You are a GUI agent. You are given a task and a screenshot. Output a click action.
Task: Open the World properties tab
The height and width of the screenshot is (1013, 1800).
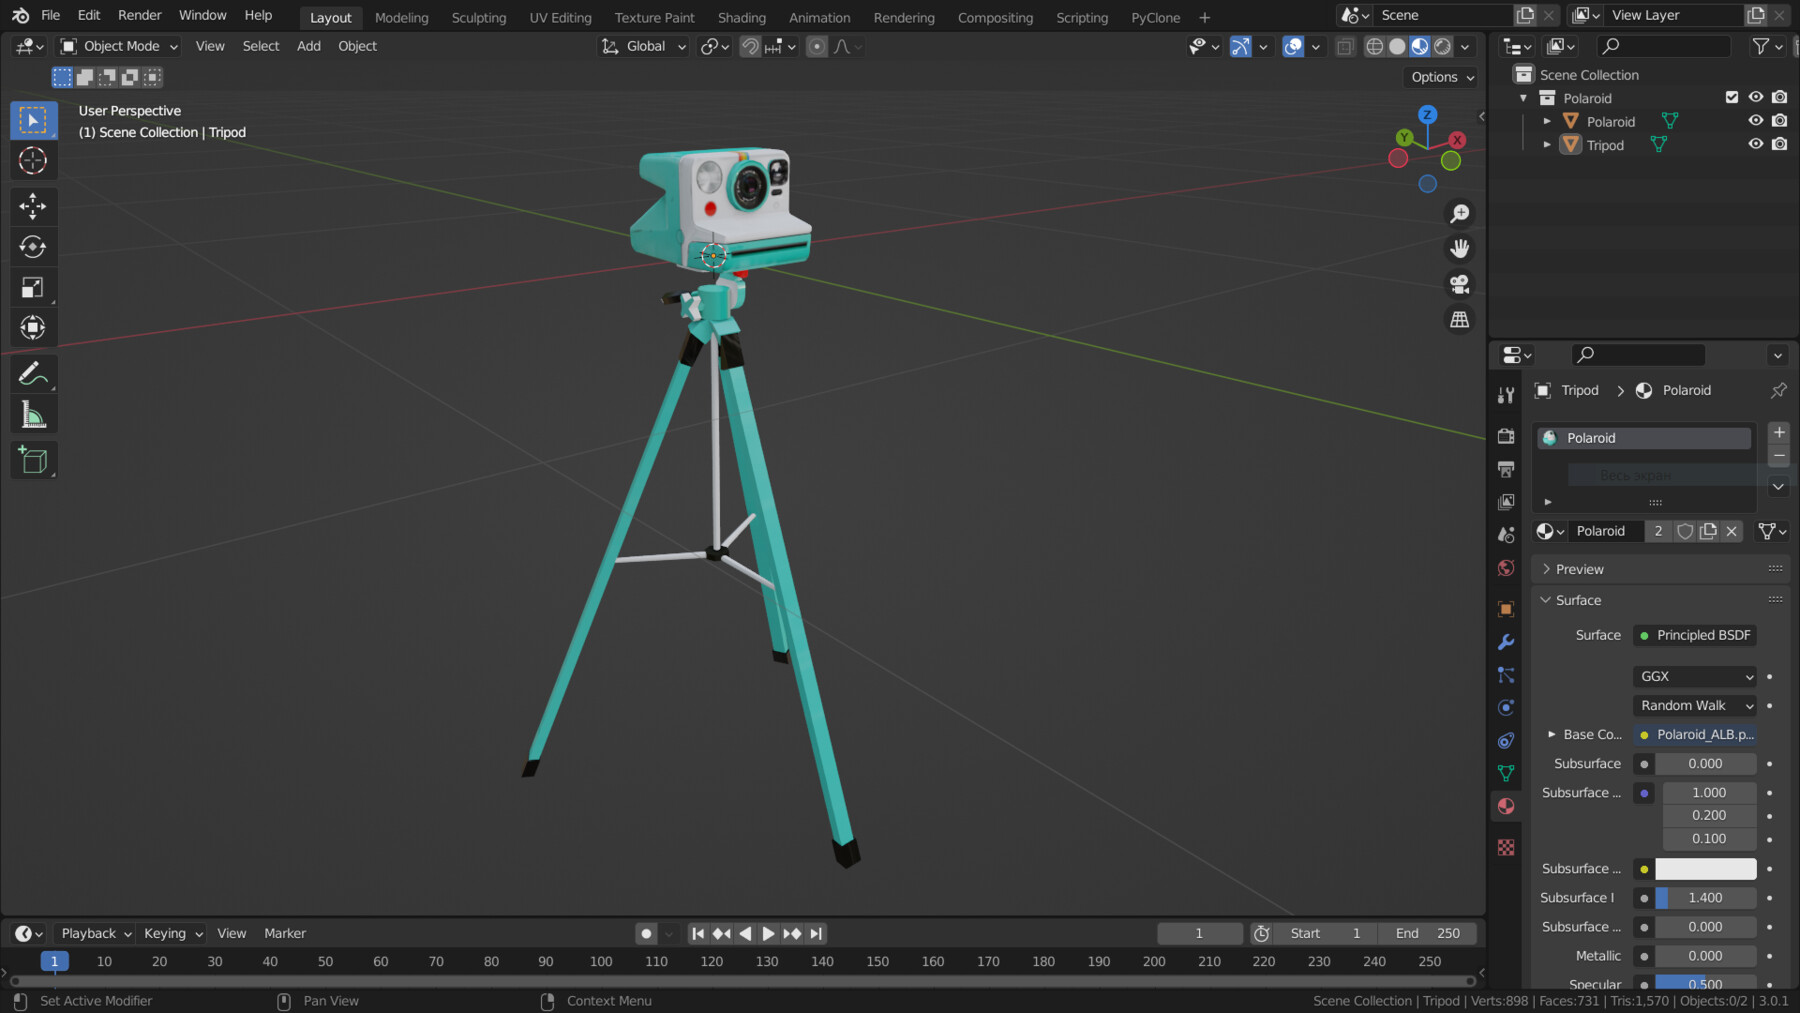pos(1505,567)
